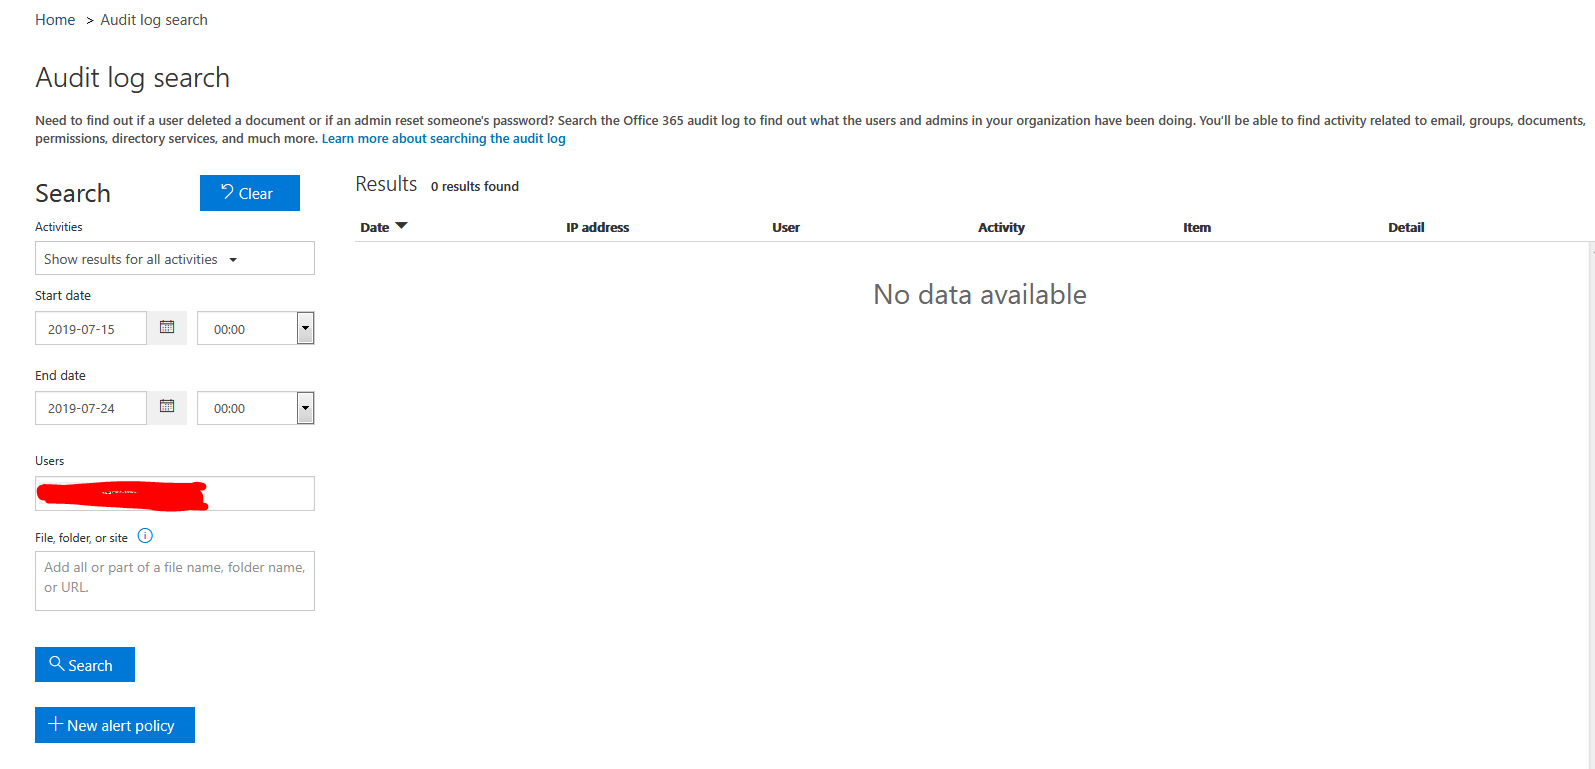Image resolution: width=1595 pixels, height=769 pixels.
Task: Sort by the Date column header
Action: (x=375, y=227)
